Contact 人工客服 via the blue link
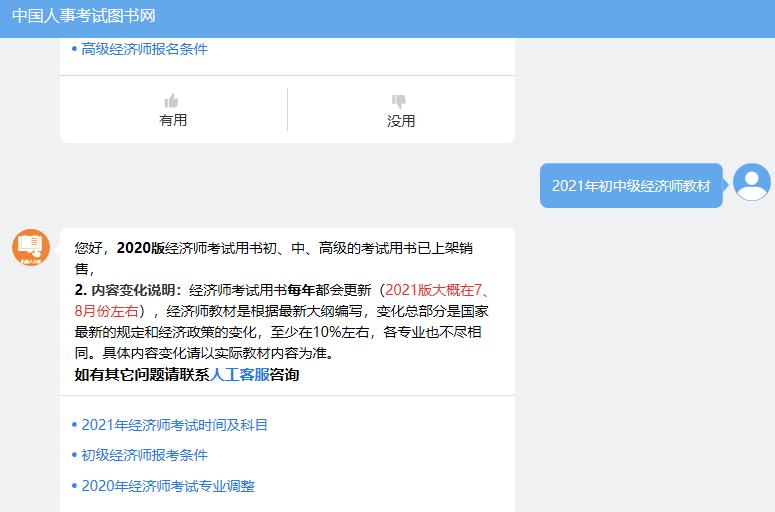The width and height of the screenshot is (775, 512). coord(240,375)
